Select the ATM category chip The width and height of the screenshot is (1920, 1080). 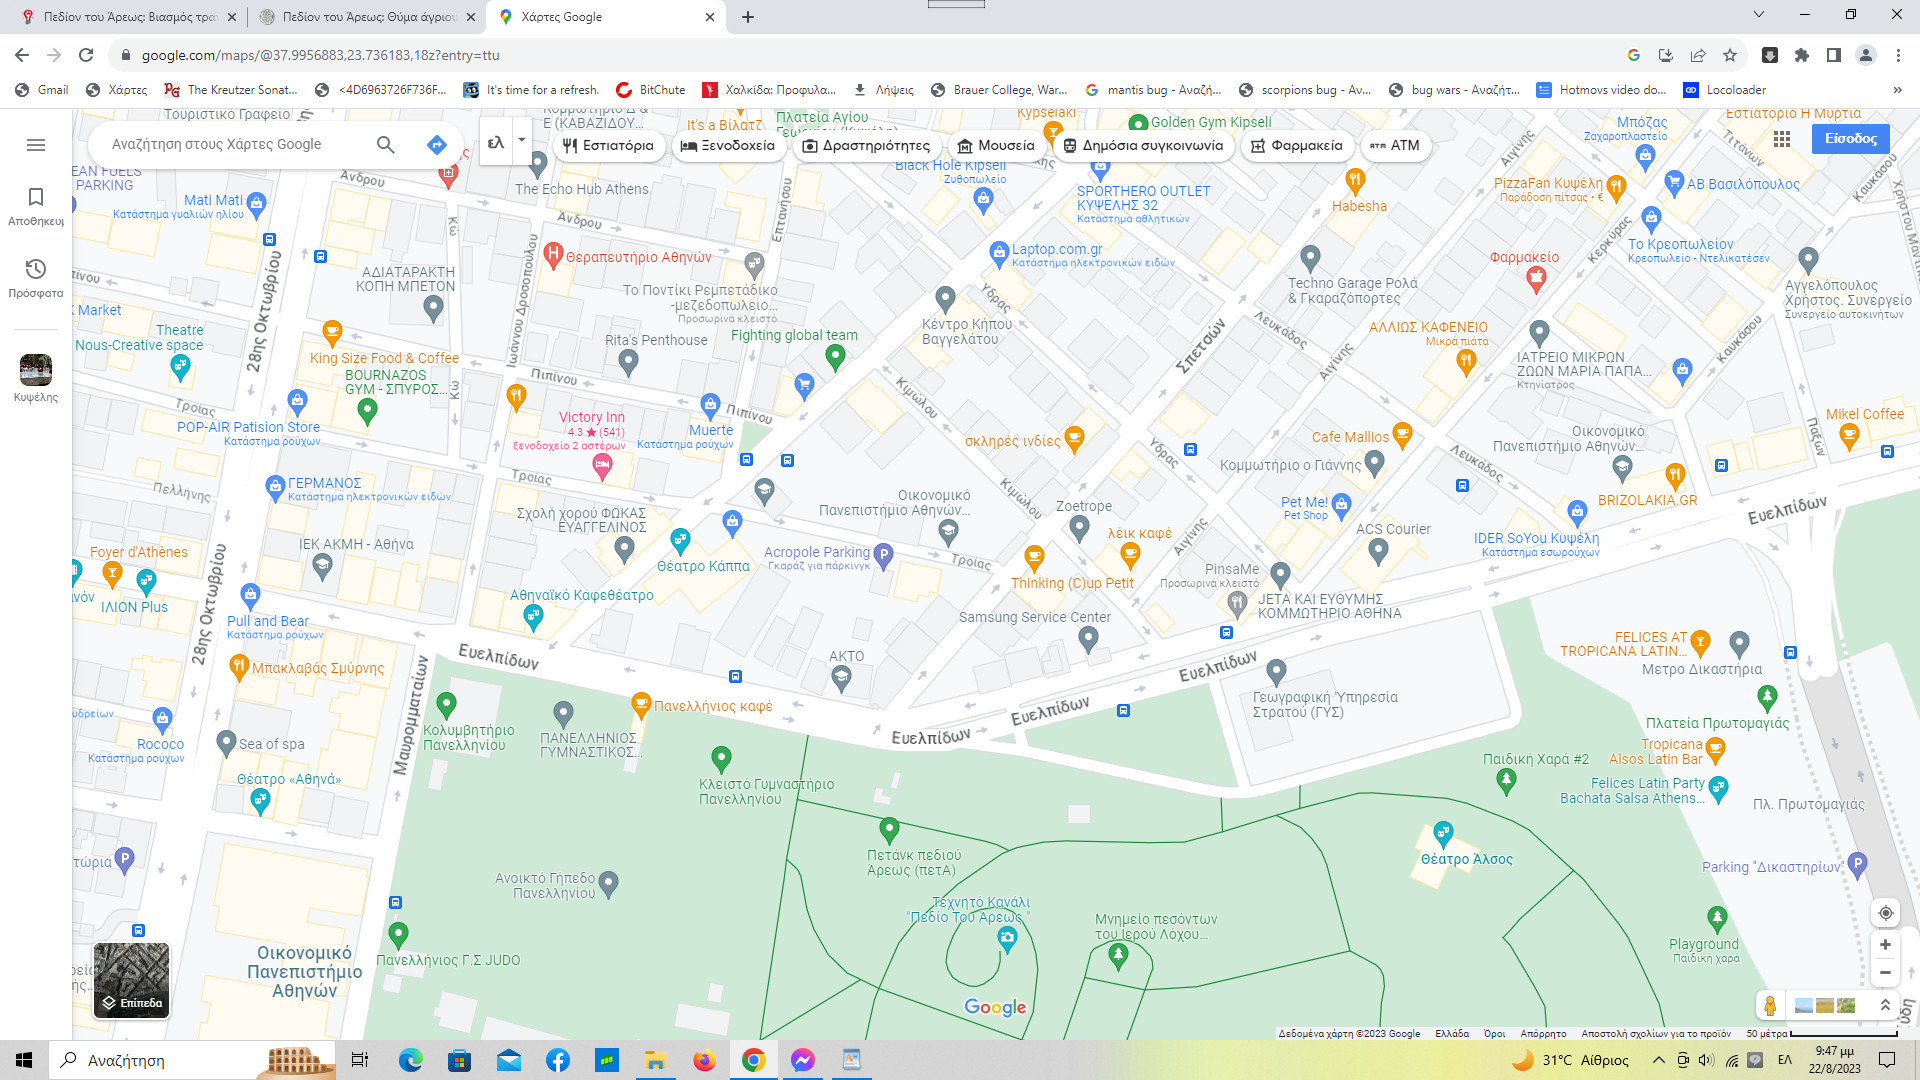(1395, 146)
